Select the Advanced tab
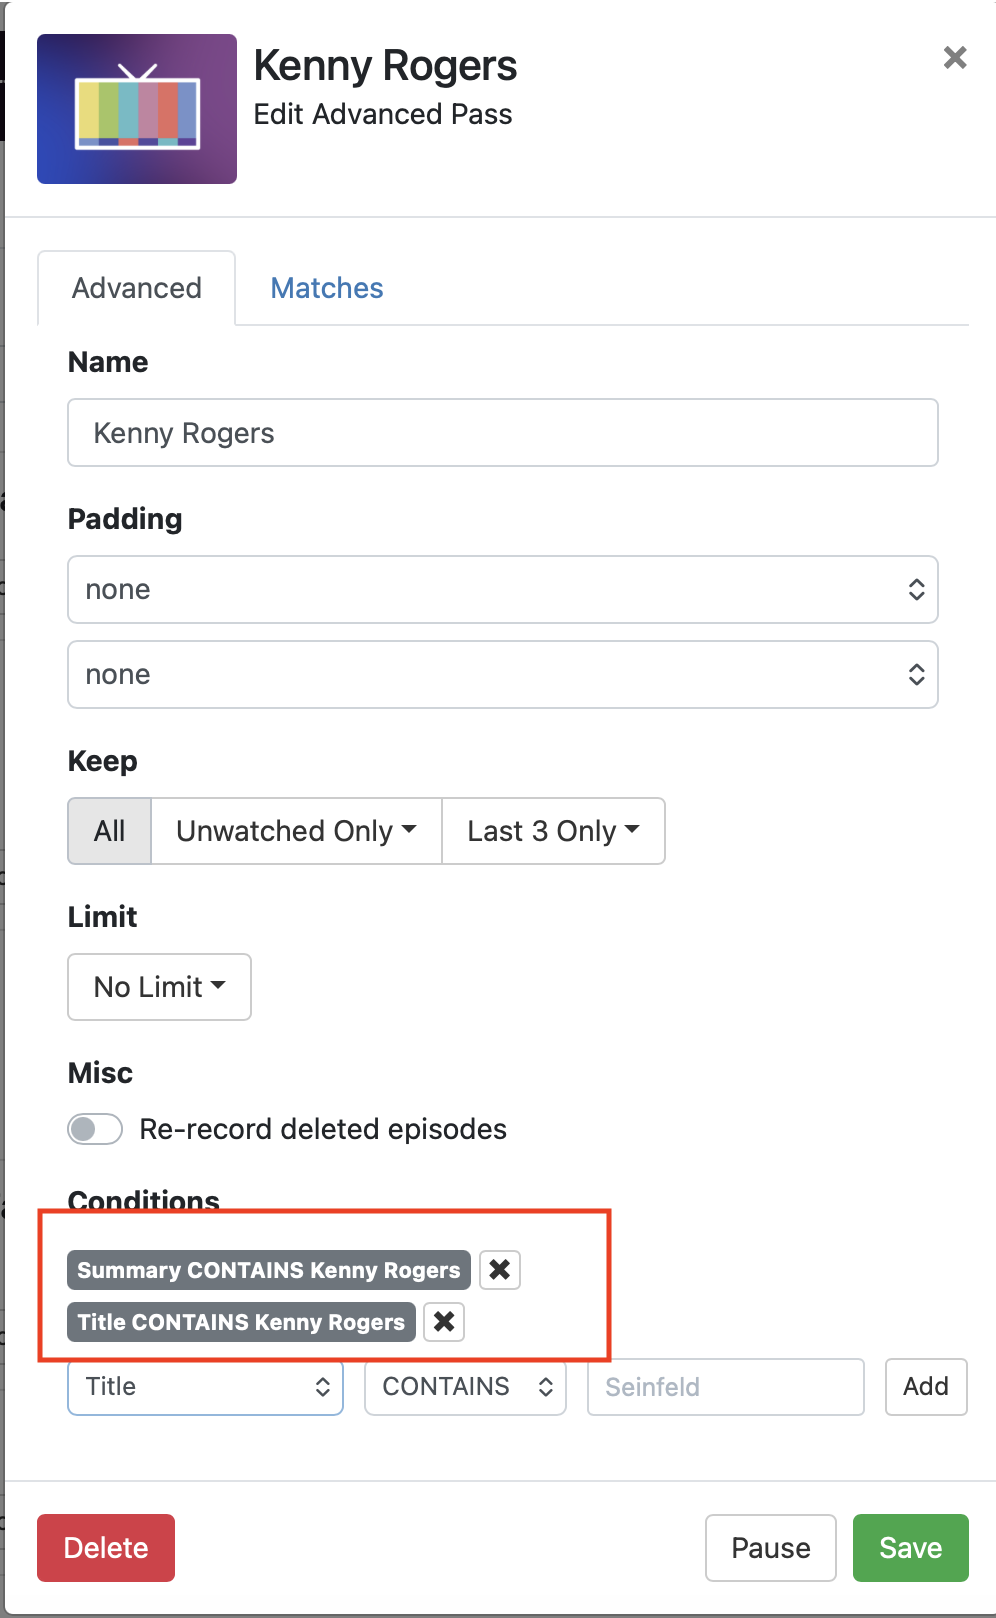Screen dimensions: 996x1618 point(137,288)
